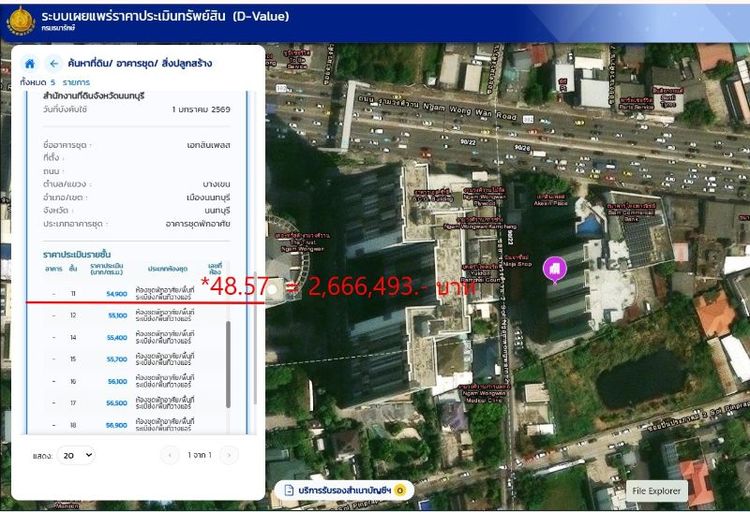Click the ค้นหาที่ดิน/ อาคารชุด/ สิ่งปลูกสร้าง heading
Viewport: 750px width, 512px height.
click(x=140, y=63)
